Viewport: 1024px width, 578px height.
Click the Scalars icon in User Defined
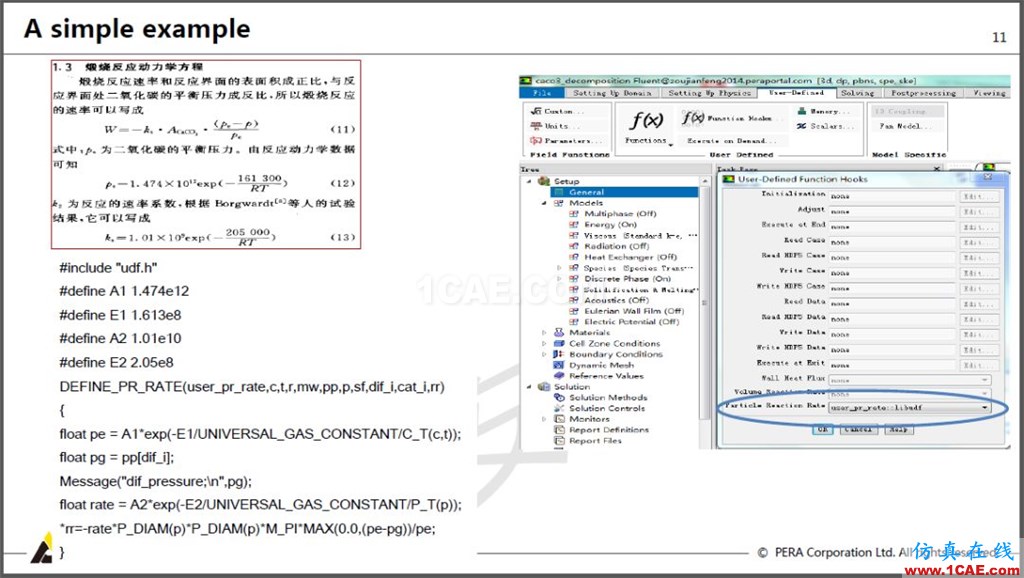click(802, 126)
